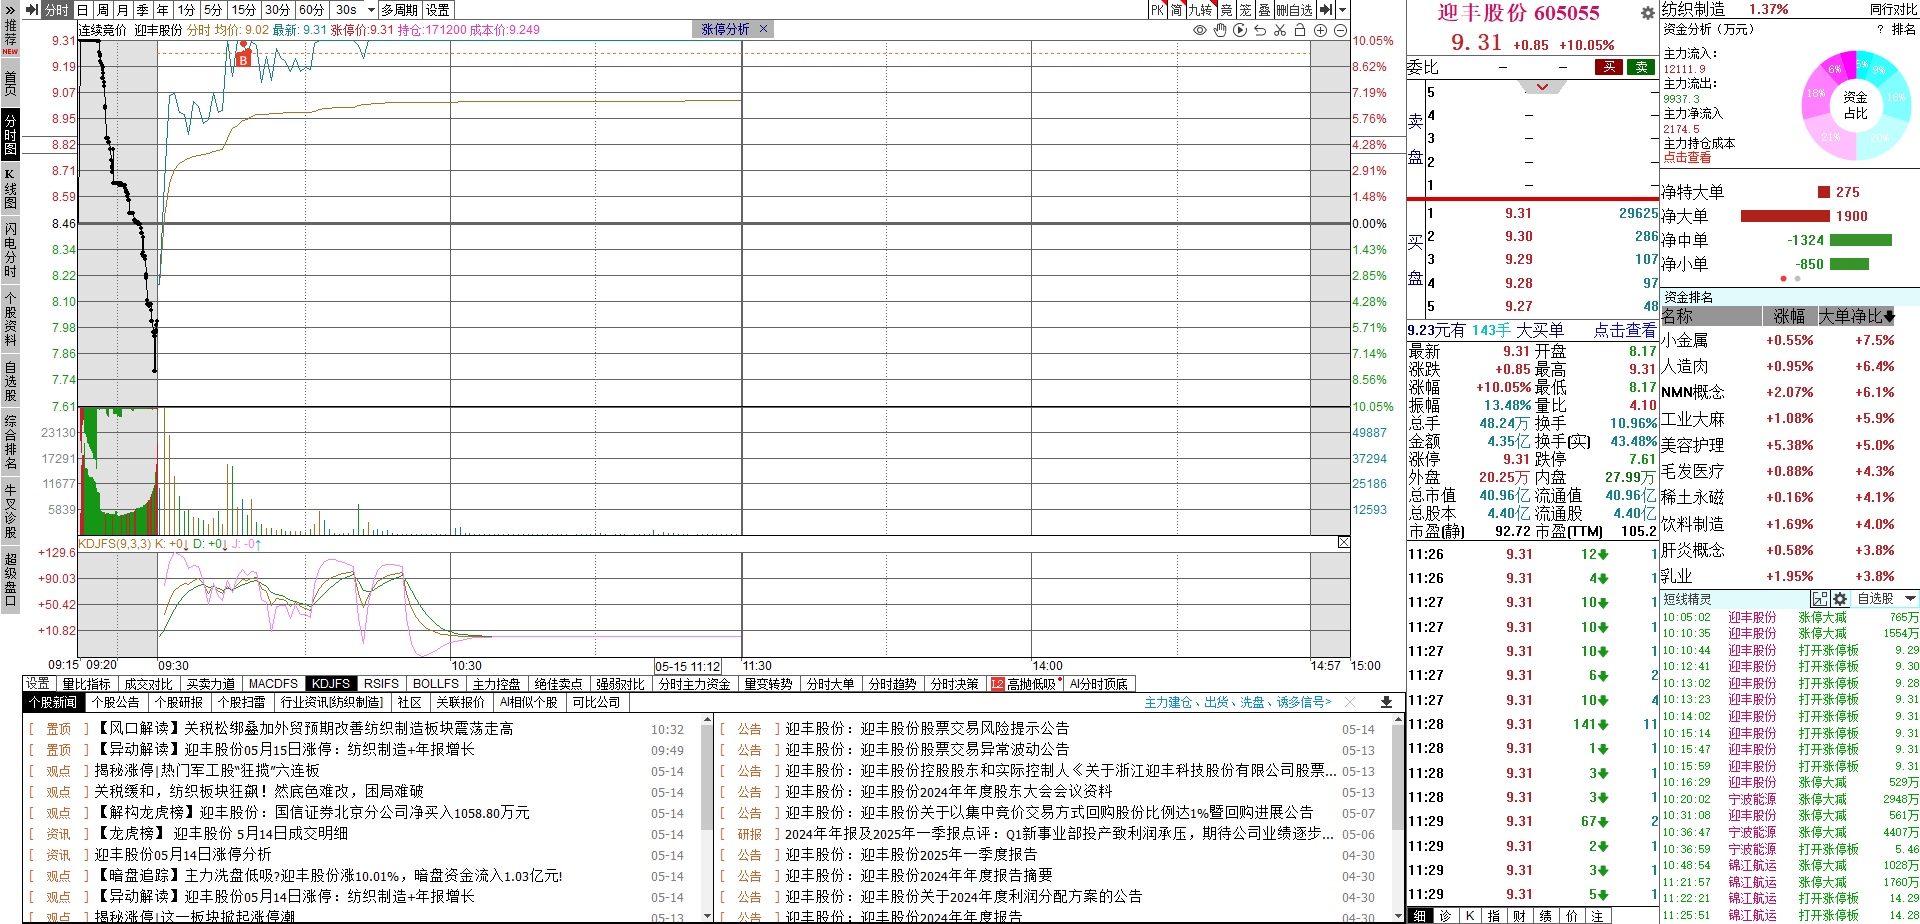The width and height of the screenshot is (1920, 924).
Task: Click the red 买 buy button
Action: (x=1609, y=67)
